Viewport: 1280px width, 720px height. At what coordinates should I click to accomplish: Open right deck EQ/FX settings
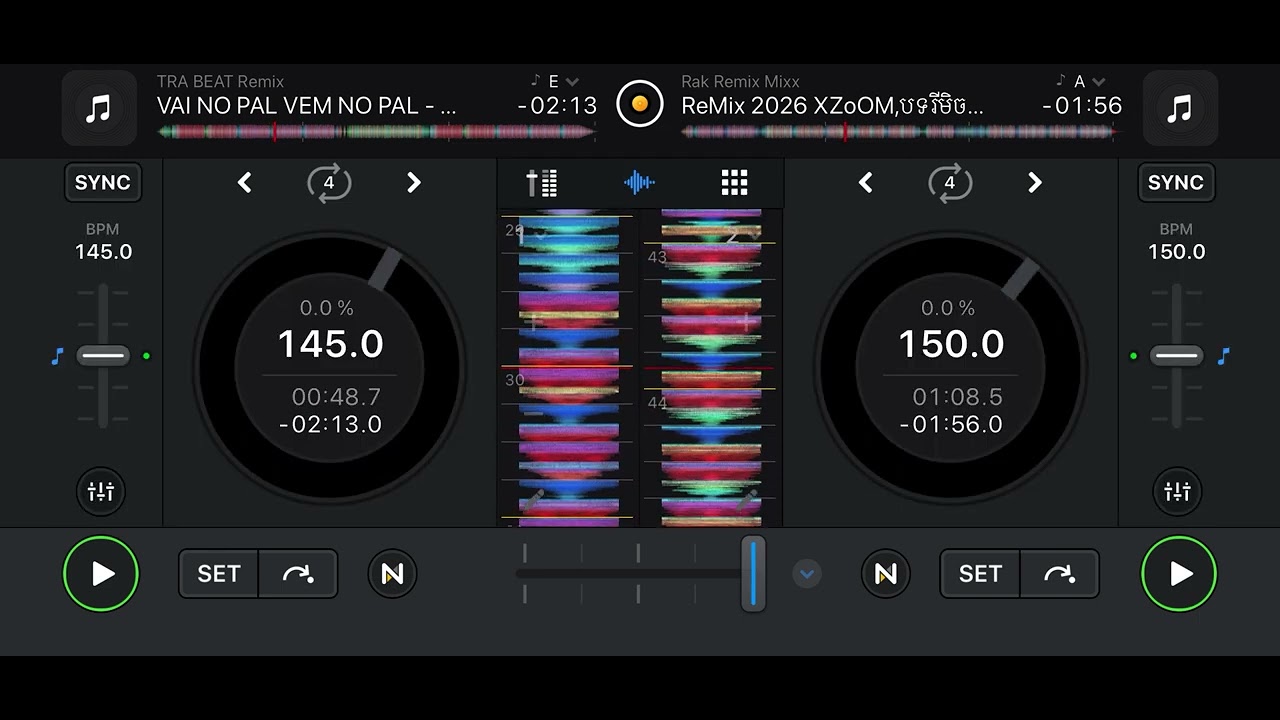coord(1178,492)
